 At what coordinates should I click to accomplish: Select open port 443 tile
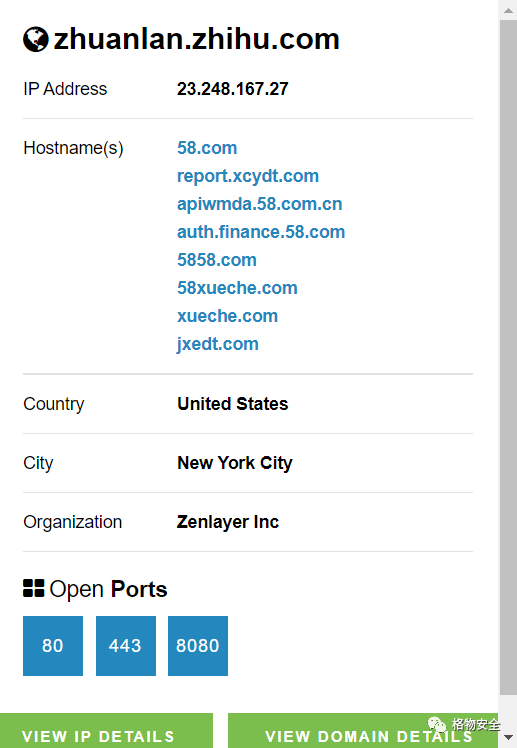pyautogui.click(x=126, y=645)
